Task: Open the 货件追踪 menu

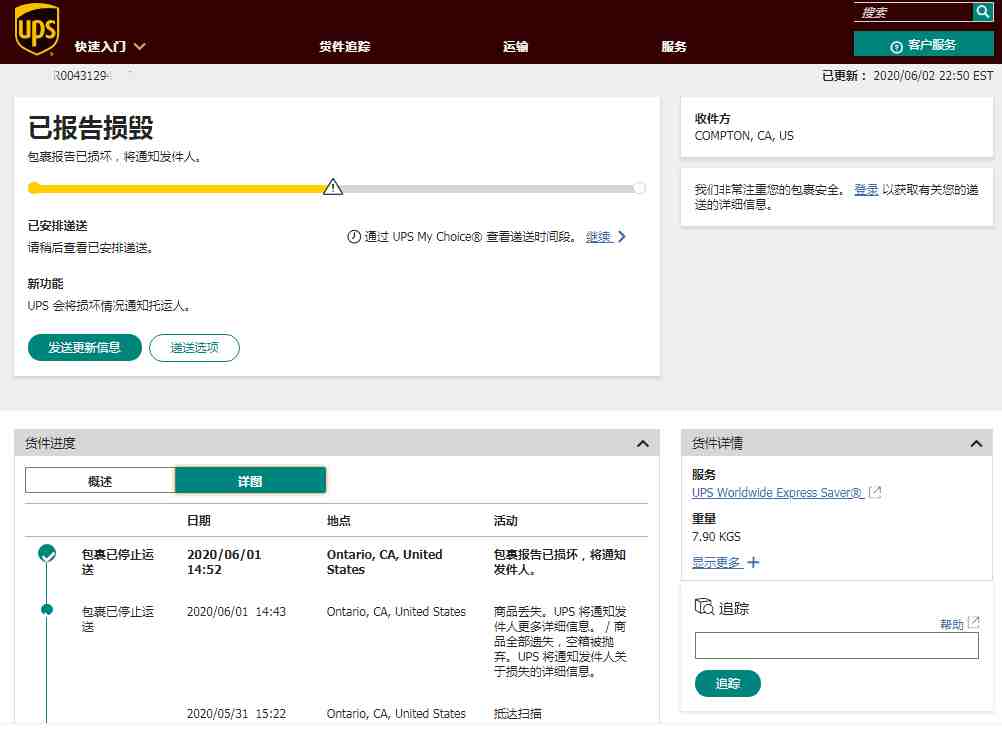Action: coord(345,46)
